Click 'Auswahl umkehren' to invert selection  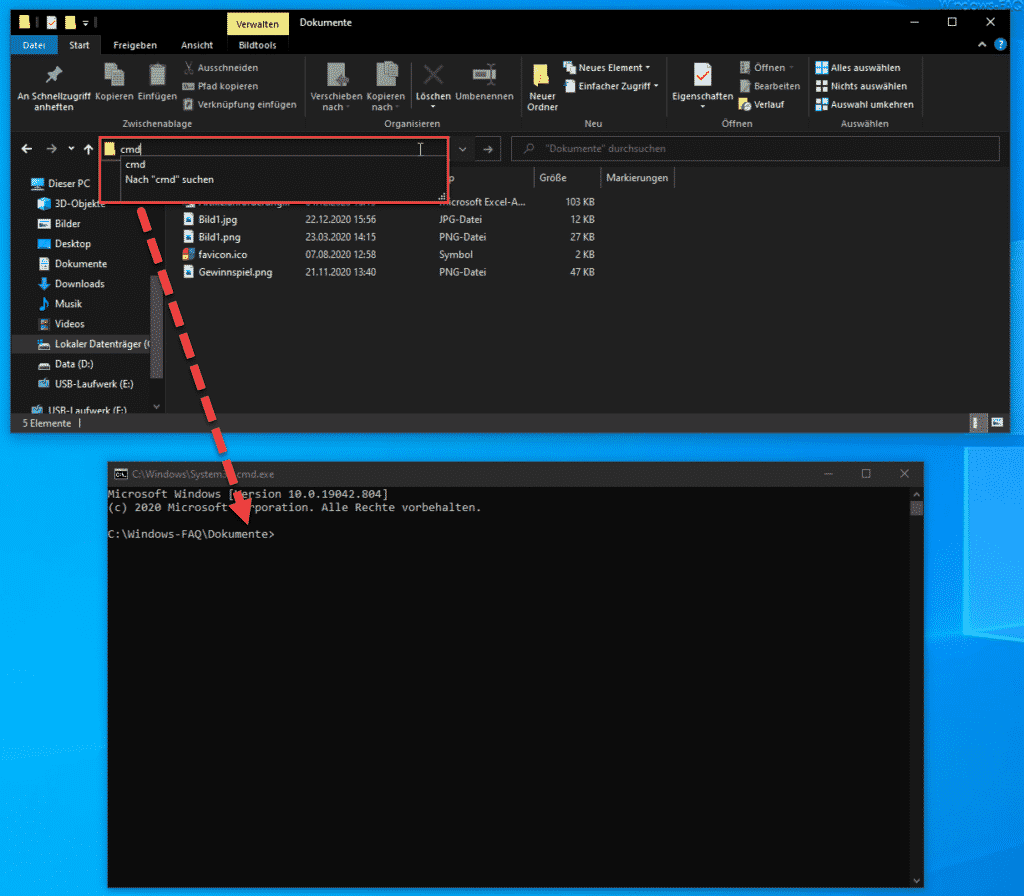coord(865,104)
